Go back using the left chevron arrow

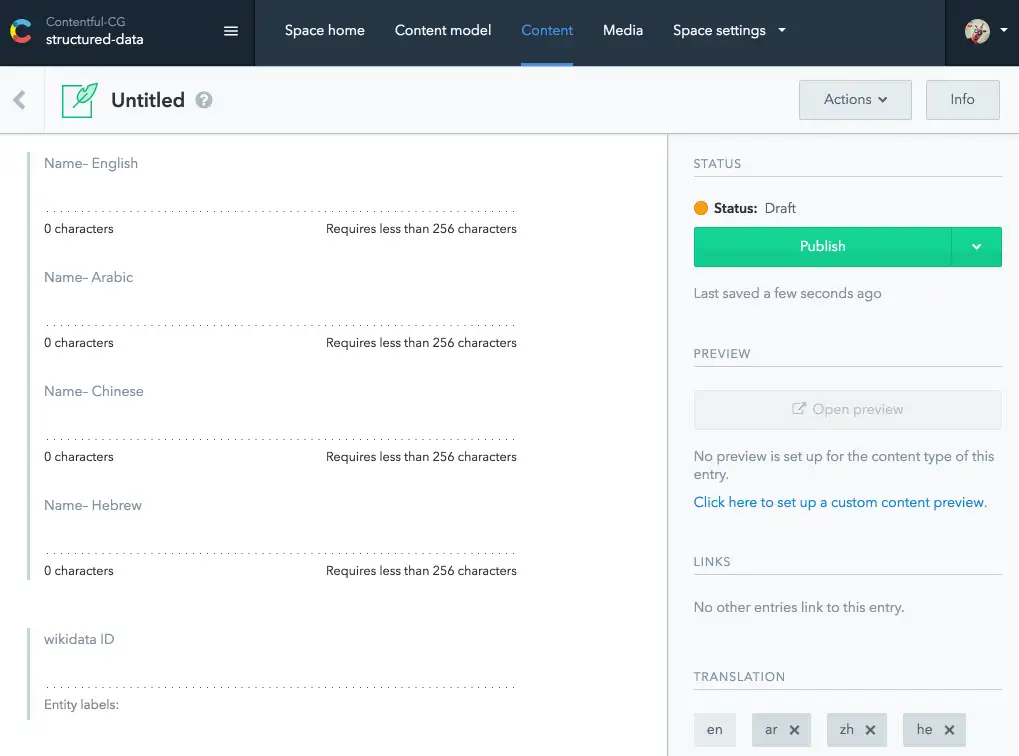(19, 99)
